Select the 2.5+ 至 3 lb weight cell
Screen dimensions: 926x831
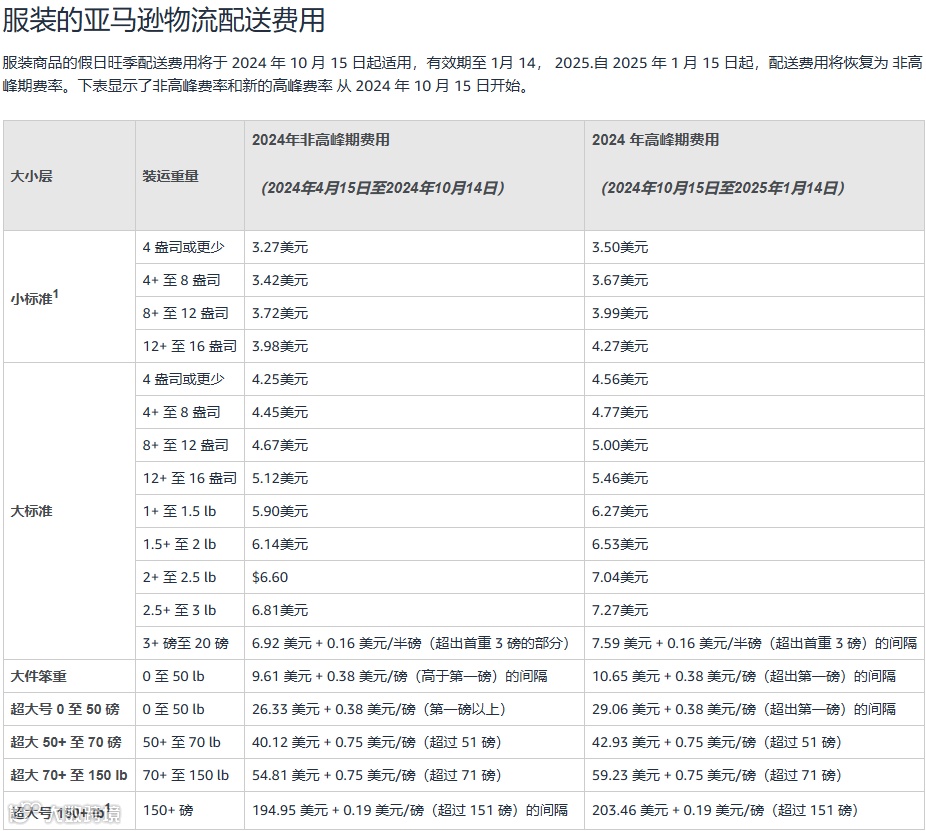190,611
